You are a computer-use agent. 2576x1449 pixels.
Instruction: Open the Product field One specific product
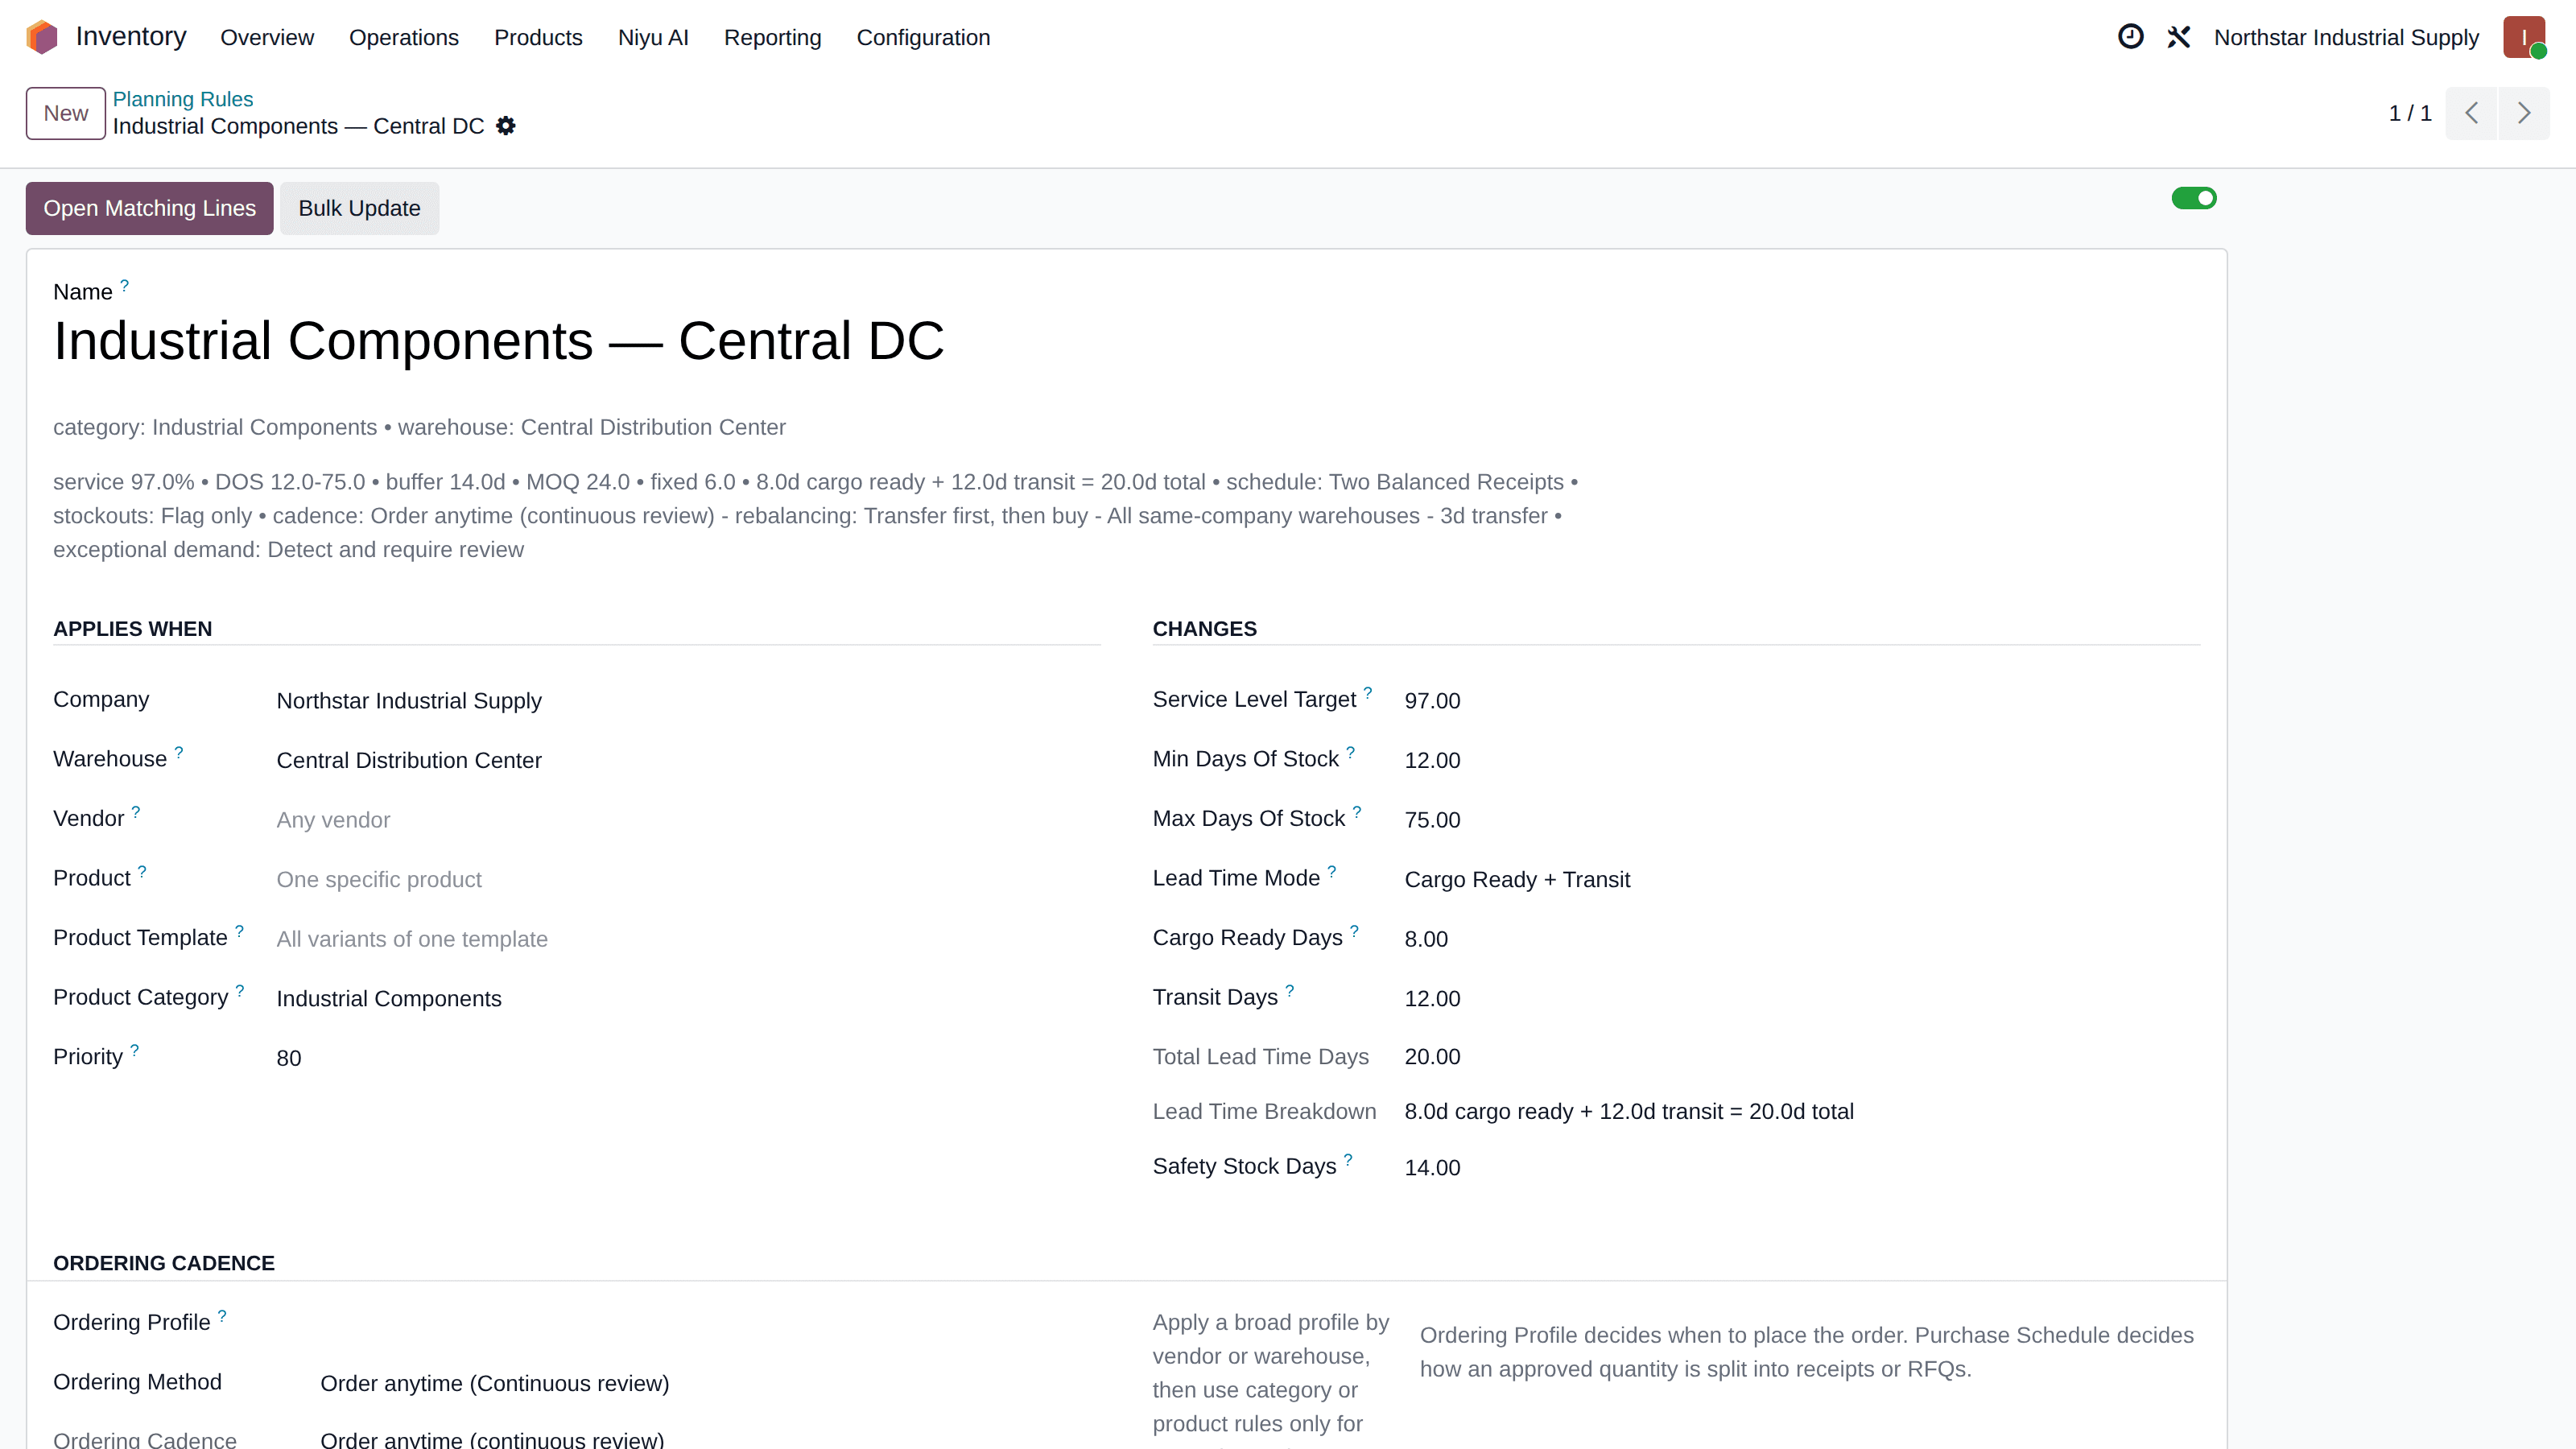pos(688,879)
